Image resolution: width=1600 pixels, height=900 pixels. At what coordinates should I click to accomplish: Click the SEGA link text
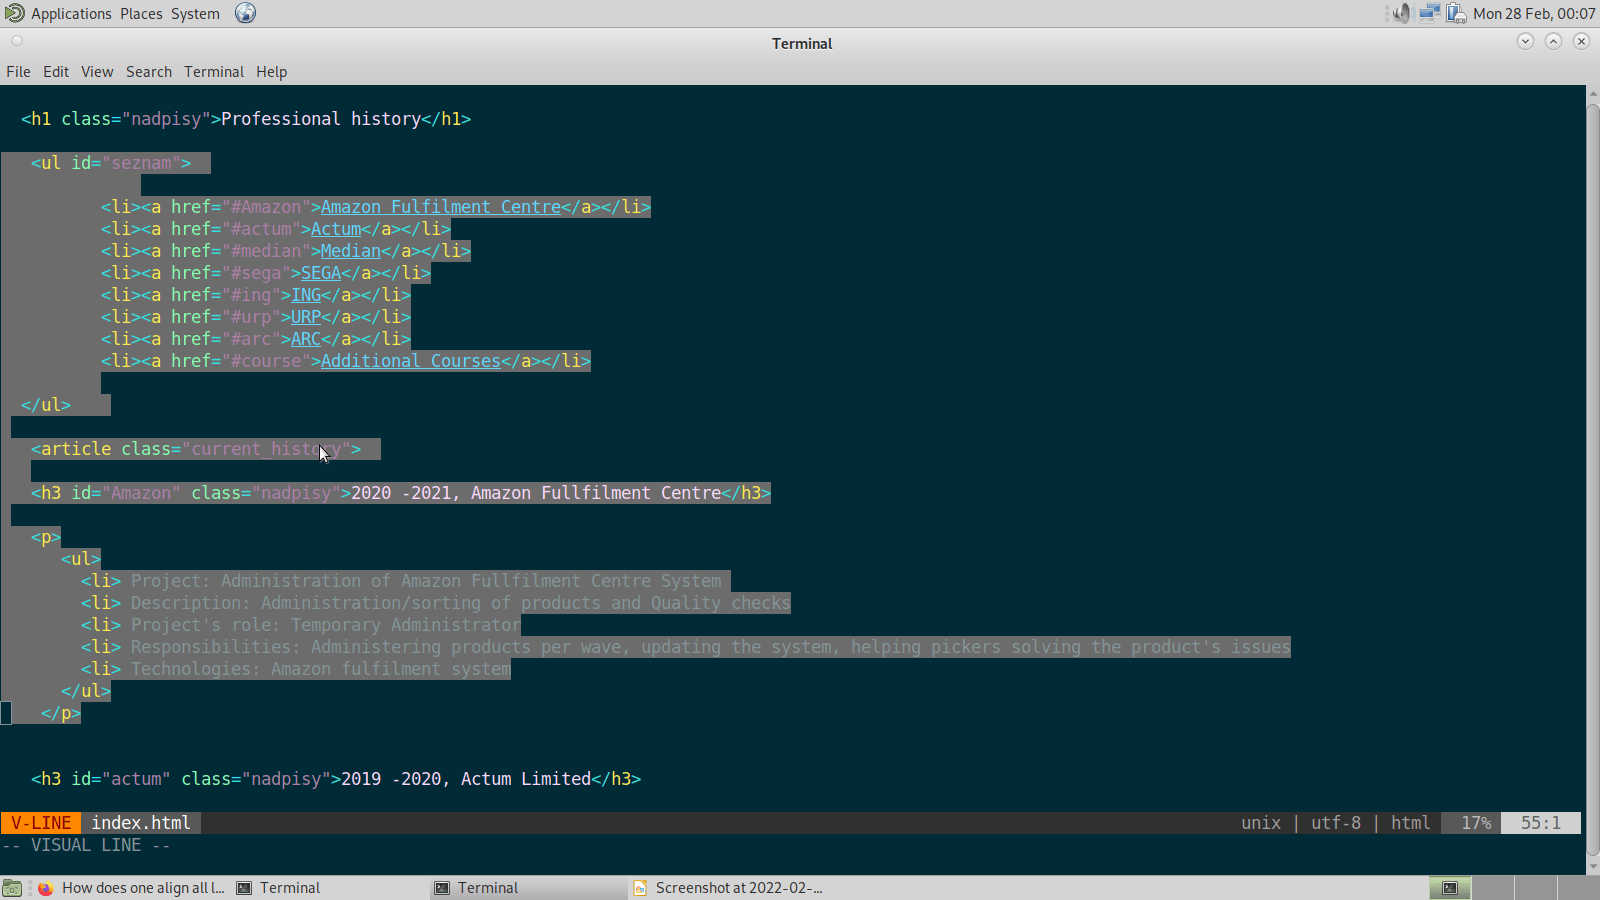point(321,273)
